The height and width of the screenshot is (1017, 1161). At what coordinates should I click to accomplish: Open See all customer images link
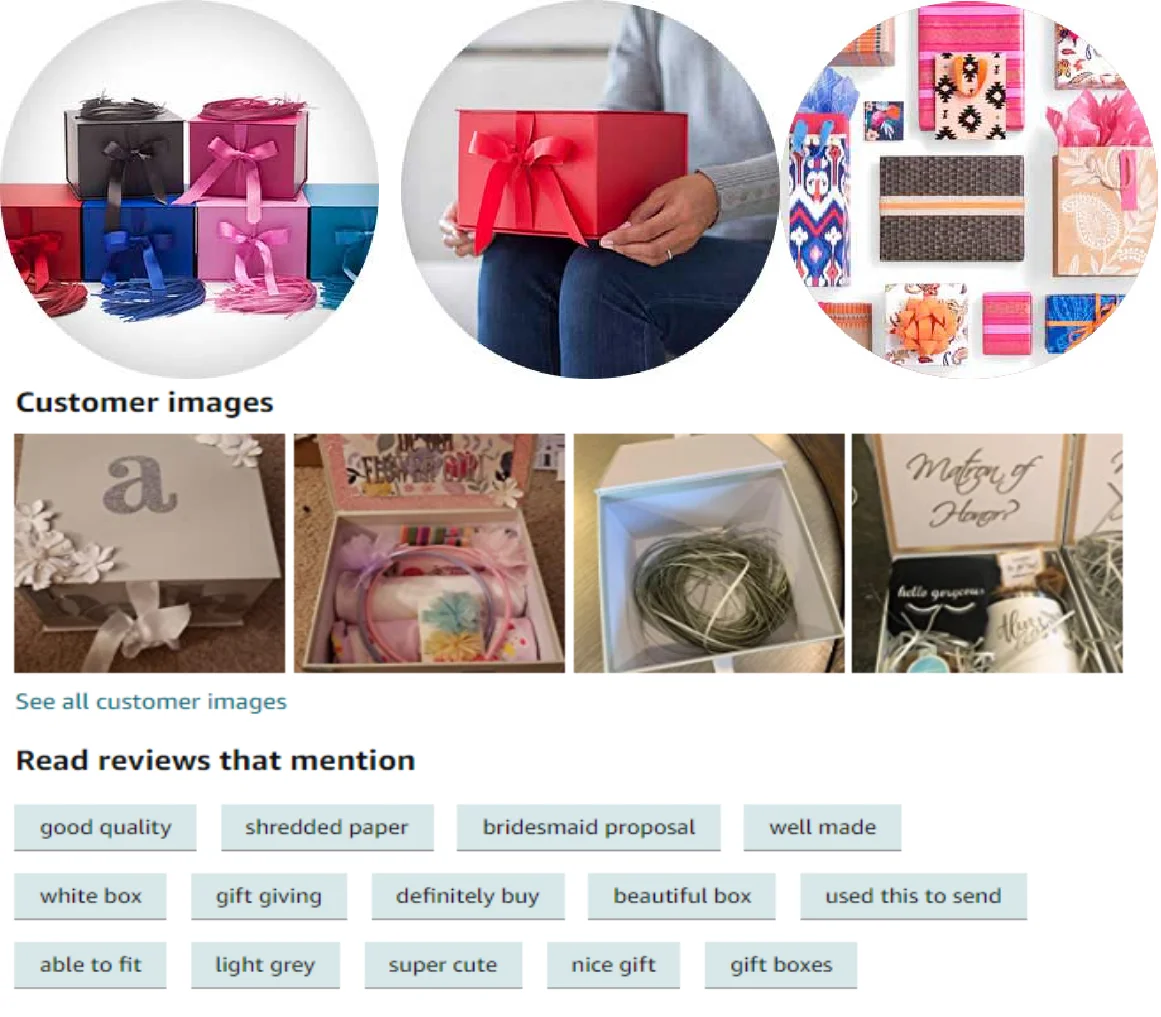151,702
